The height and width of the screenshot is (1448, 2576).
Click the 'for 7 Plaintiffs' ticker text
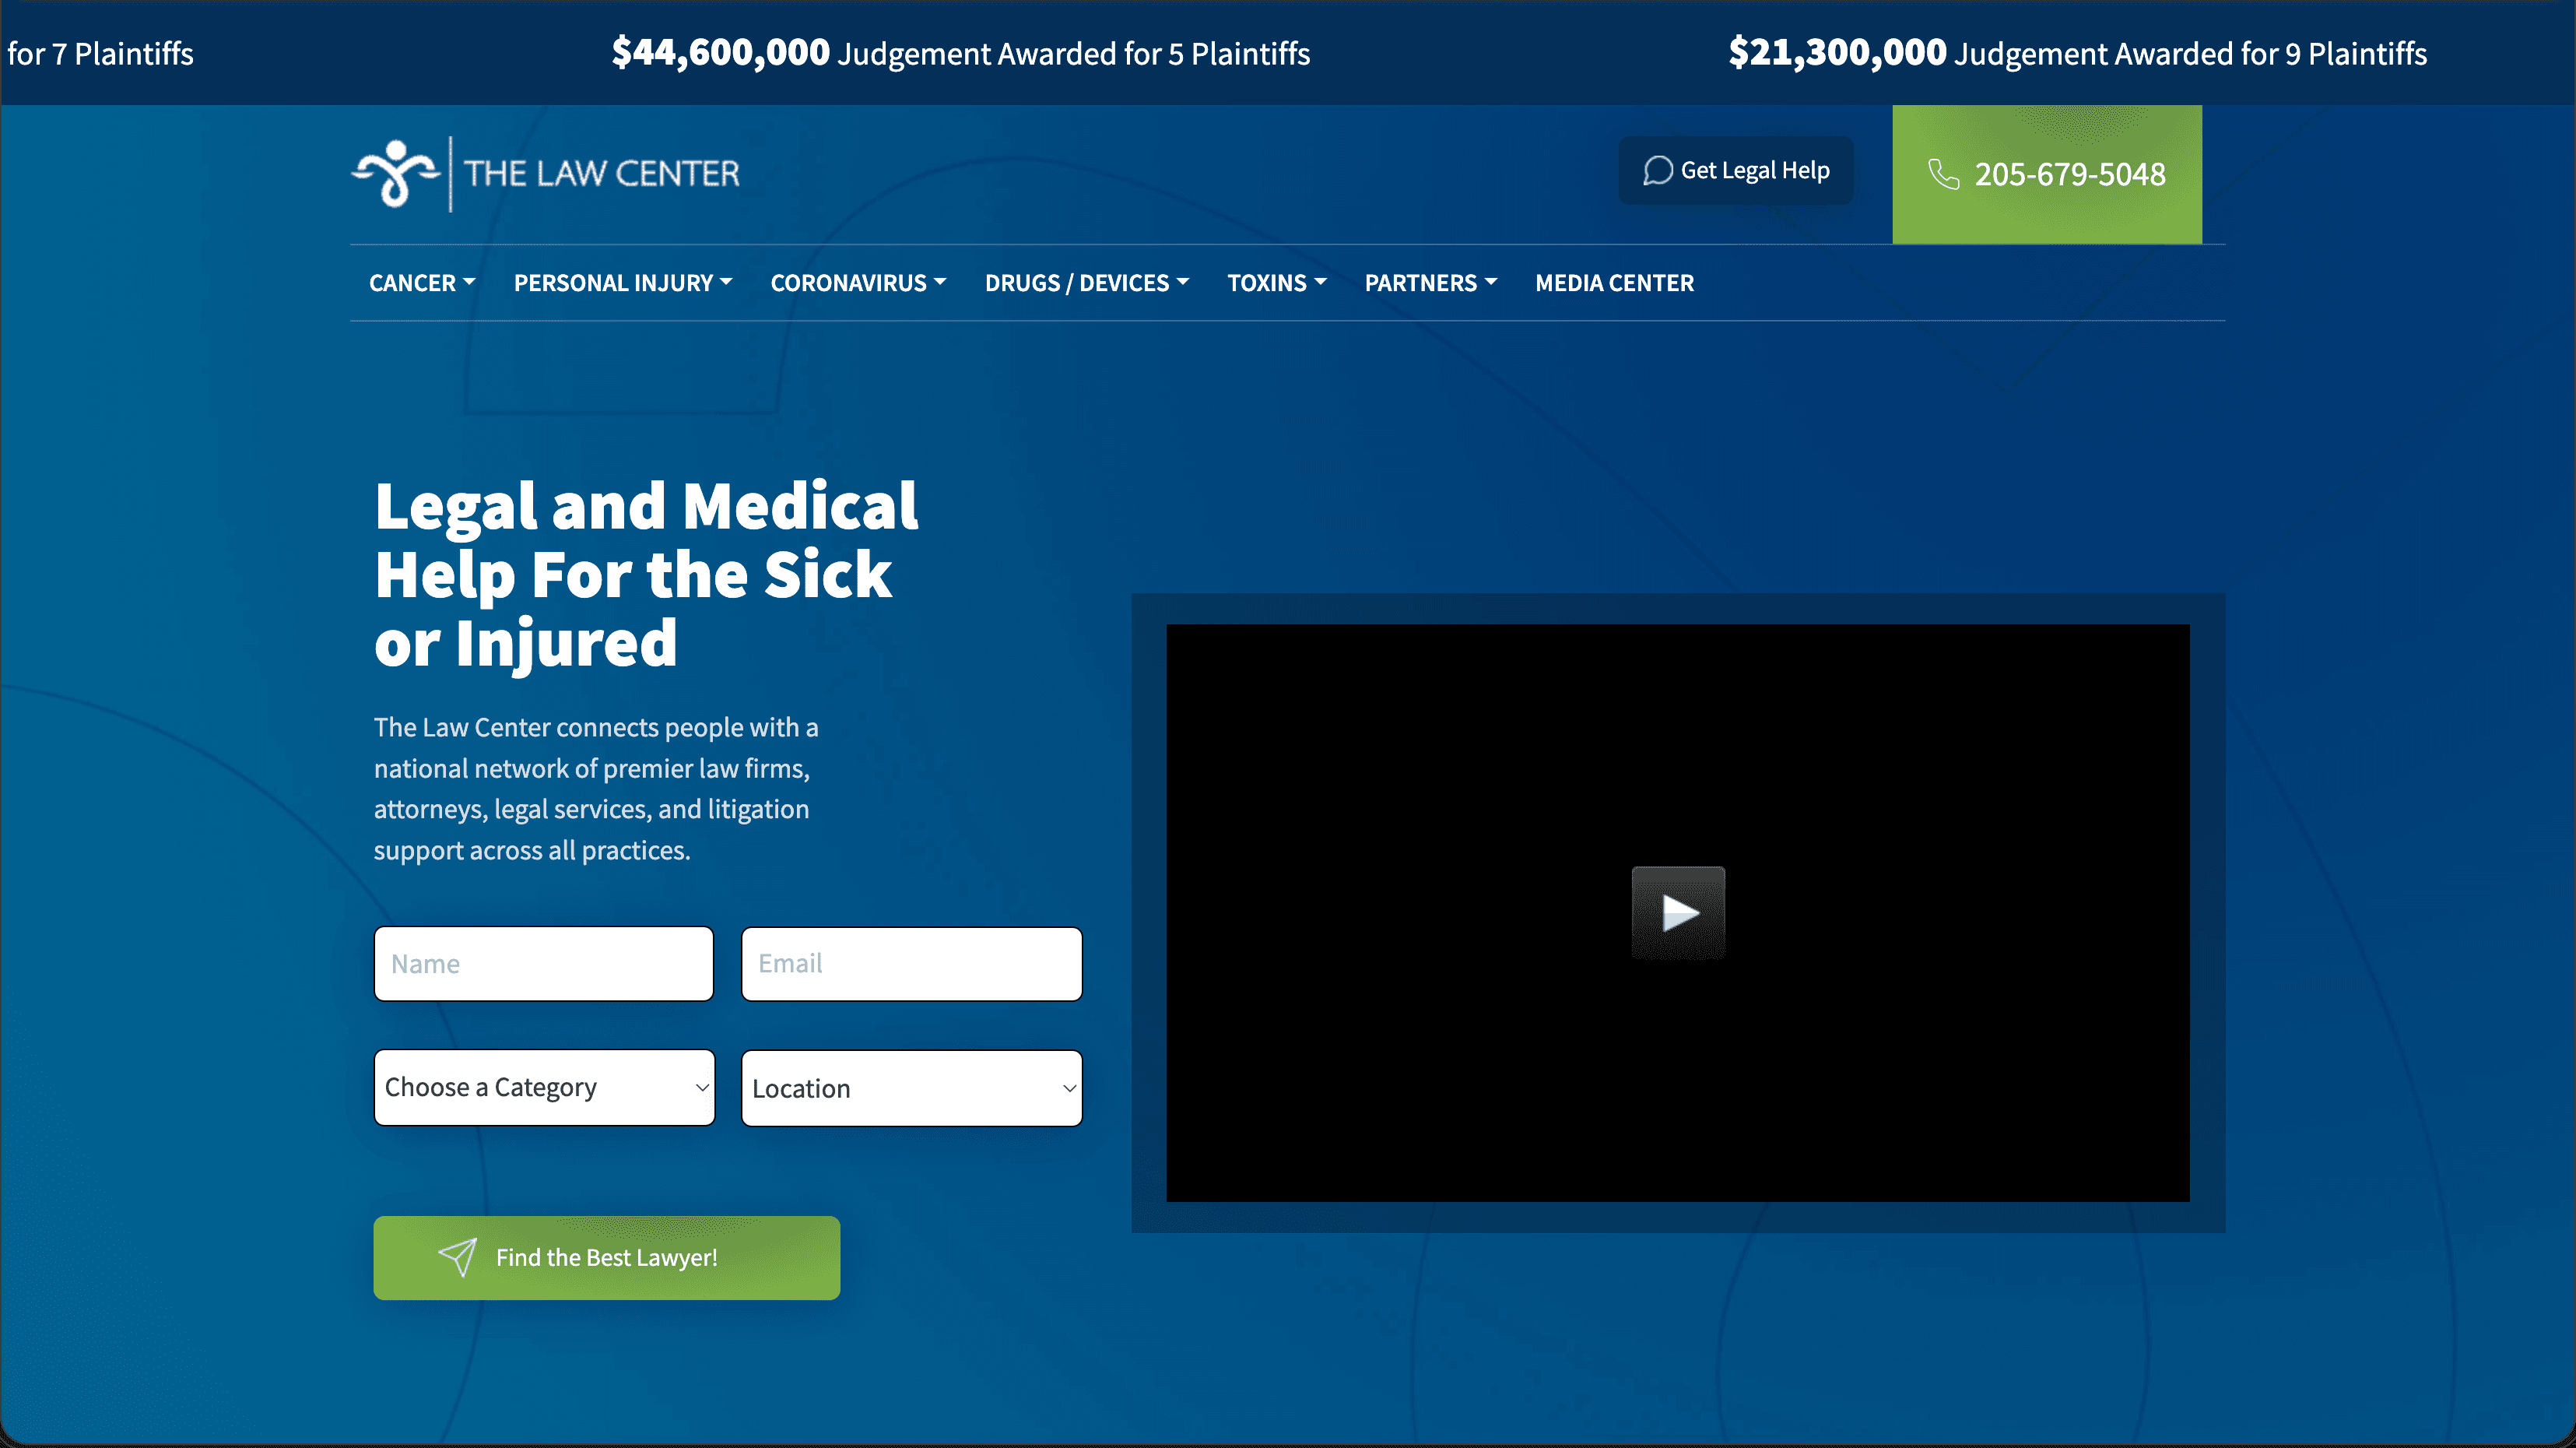point(100,54)
